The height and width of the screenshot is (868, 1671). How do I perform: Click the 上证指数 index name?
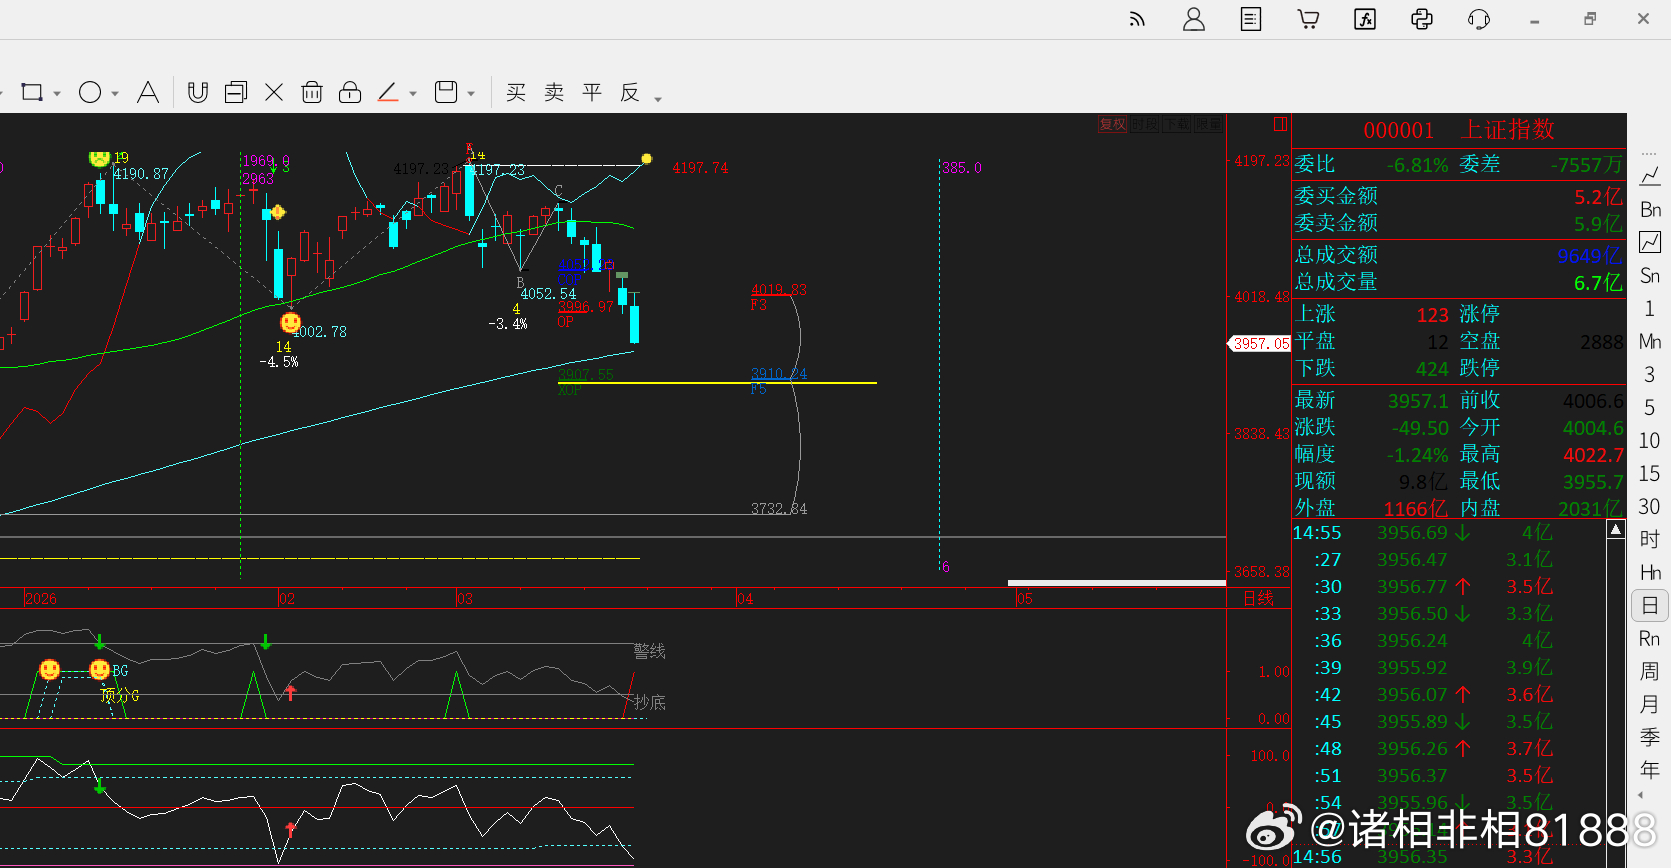(1508, 130)
